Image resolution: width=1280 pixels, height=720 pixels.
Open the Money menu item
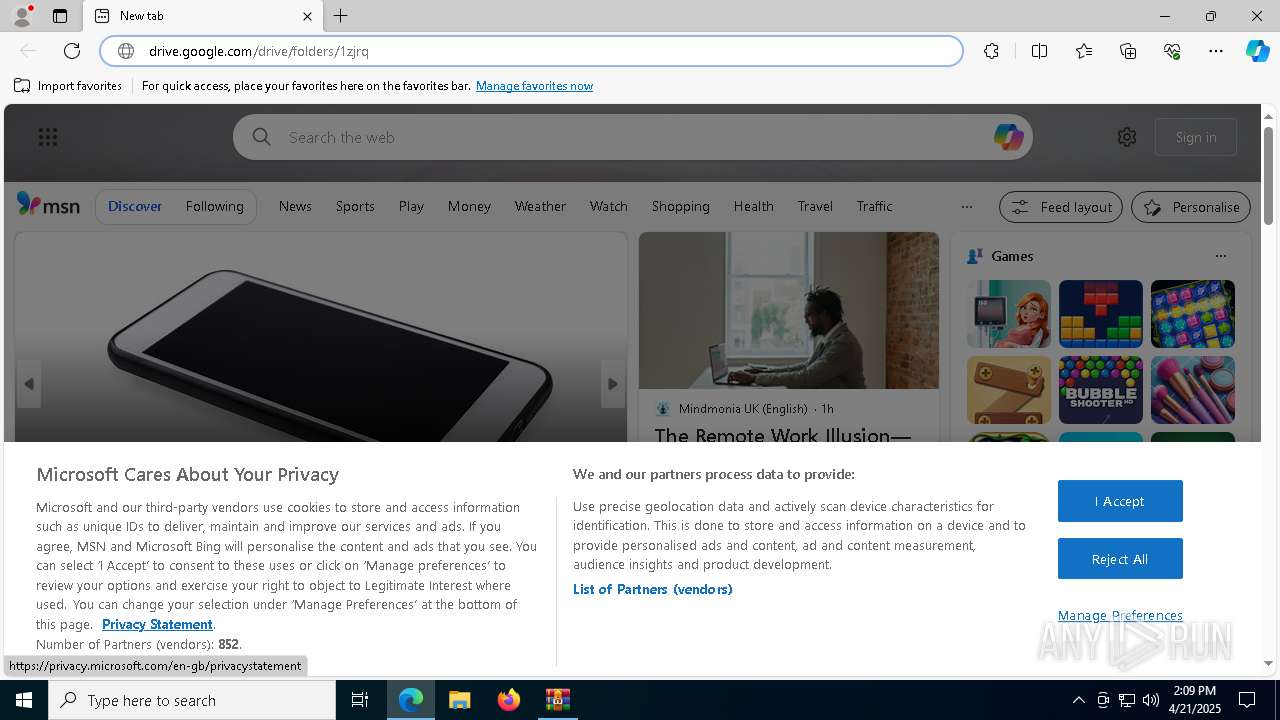(469, 206)
